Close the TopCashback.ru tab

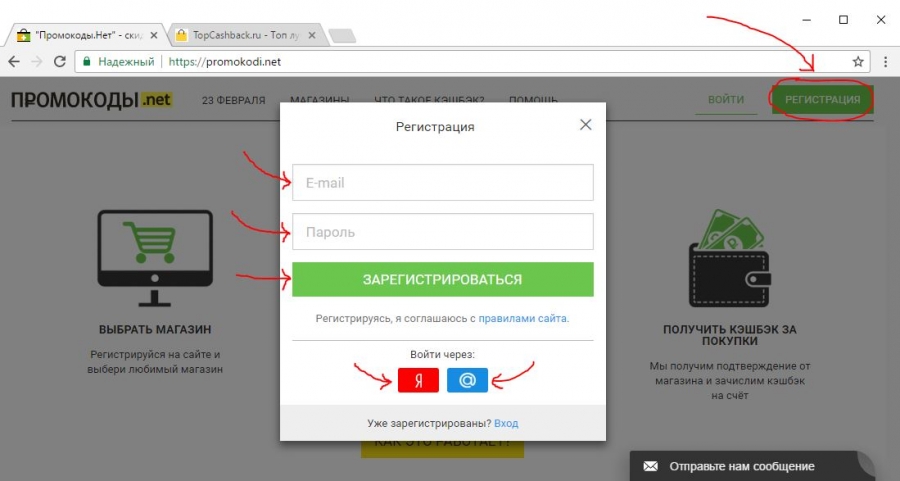click(x=312, y=35)
